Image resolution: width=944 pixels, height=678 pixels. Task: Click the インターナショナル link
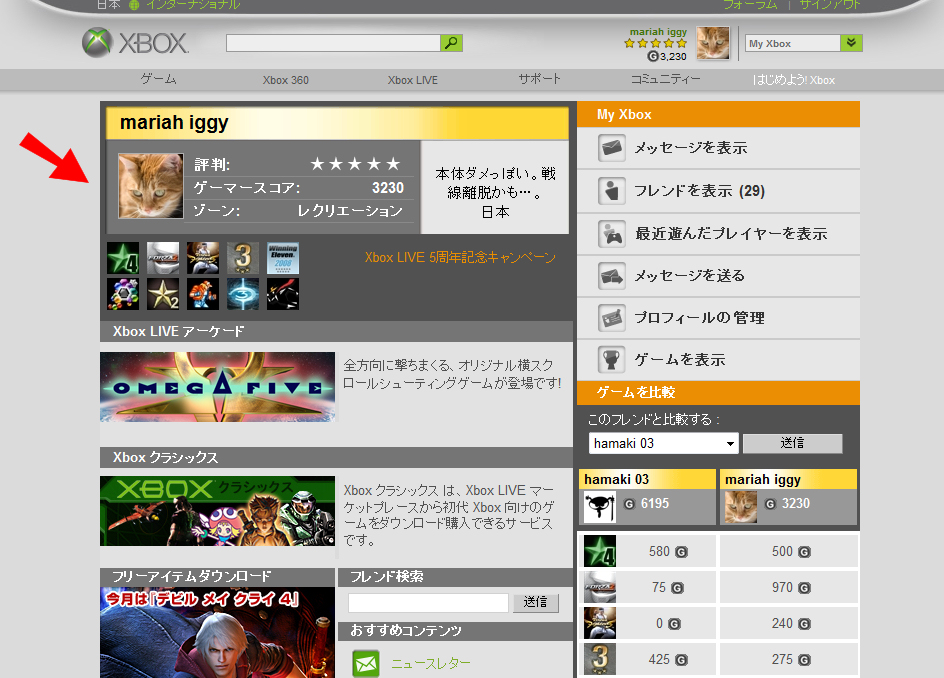click(x=193, y=5)
